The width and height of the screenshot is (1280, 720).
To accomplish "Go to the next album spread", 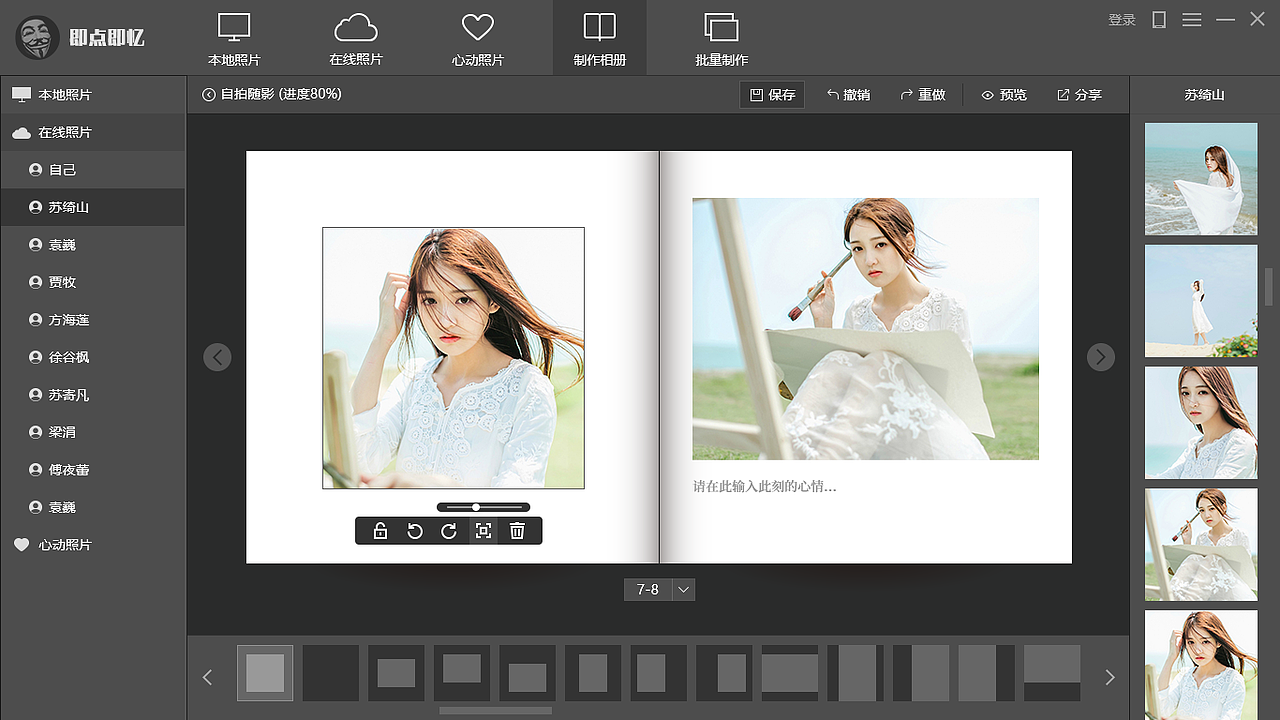I will click(x=1101, y=357).
